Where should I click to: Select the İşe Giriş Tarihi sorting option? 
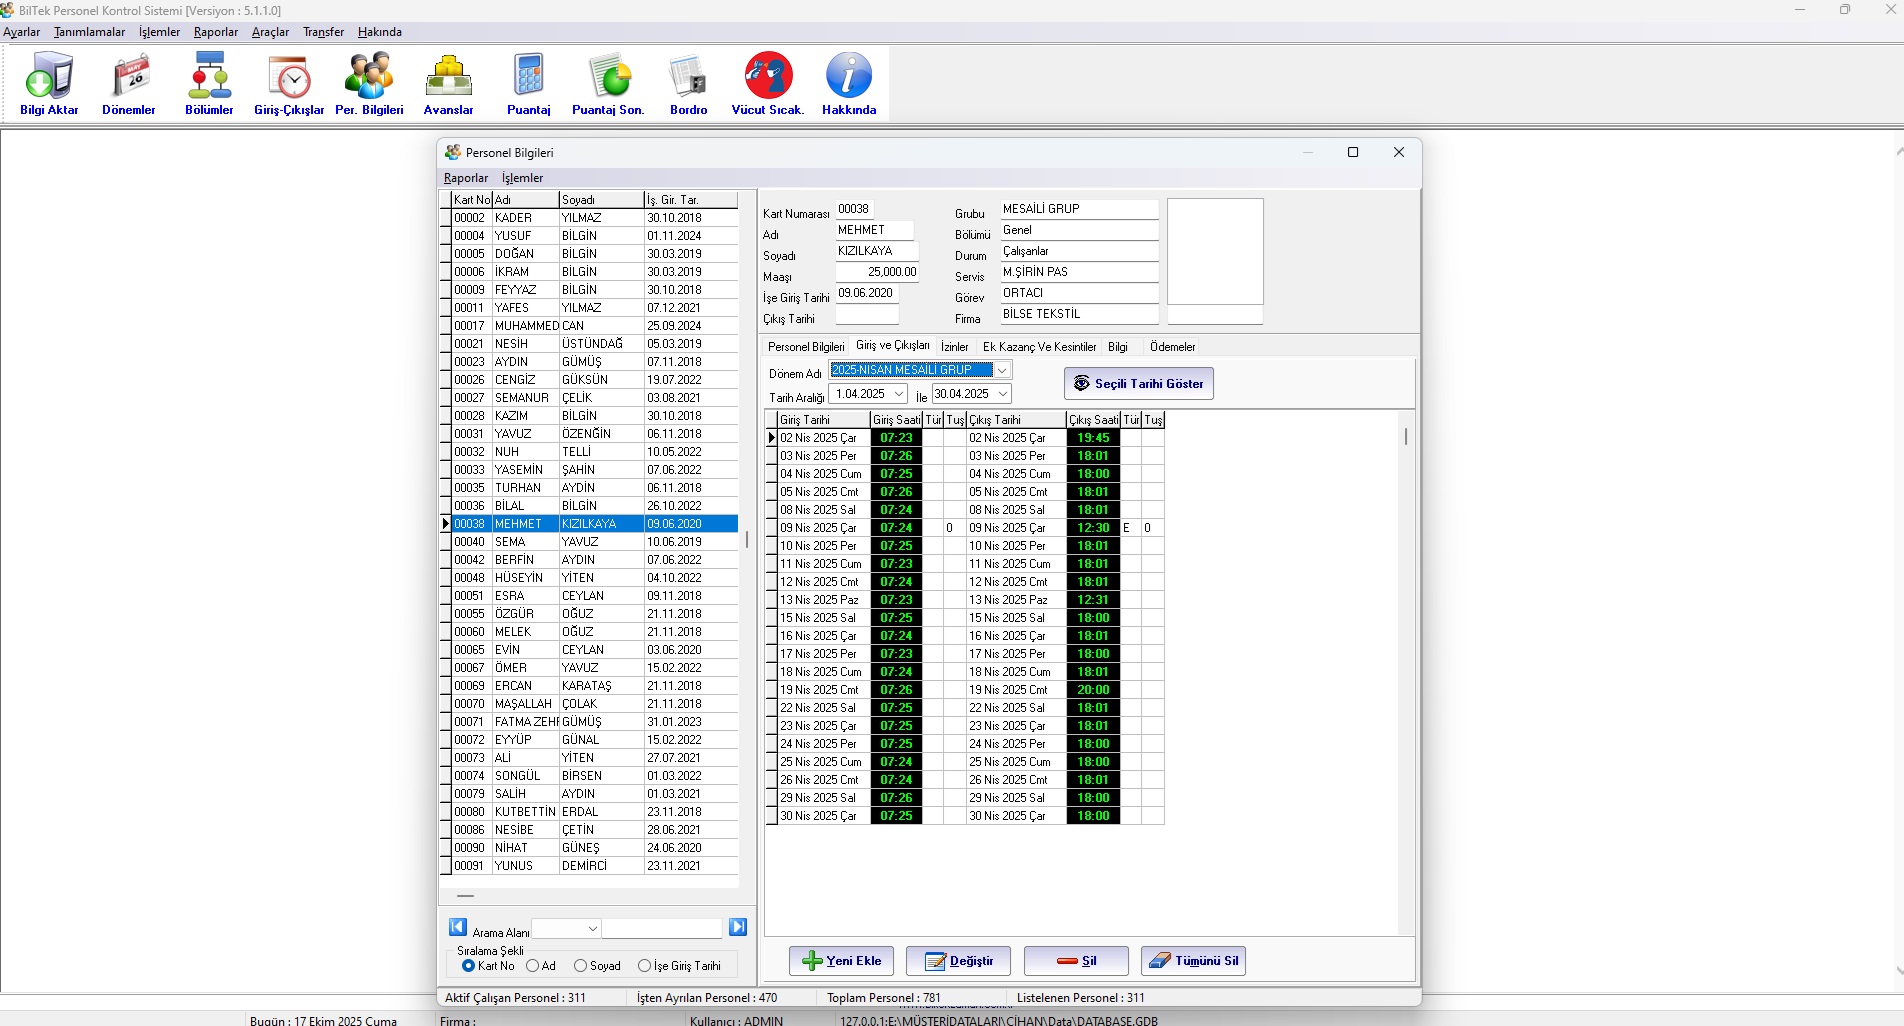[644, 966]
